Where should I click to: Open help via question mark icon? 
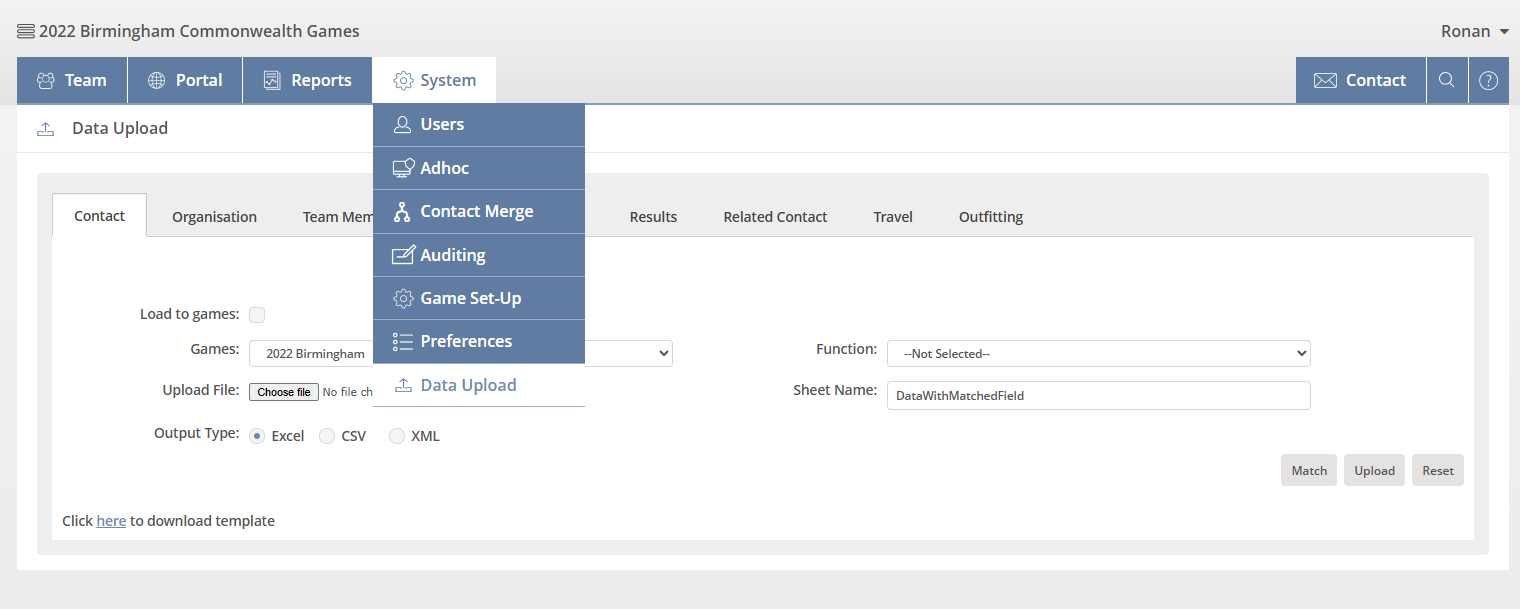(x=1488, y=80)
